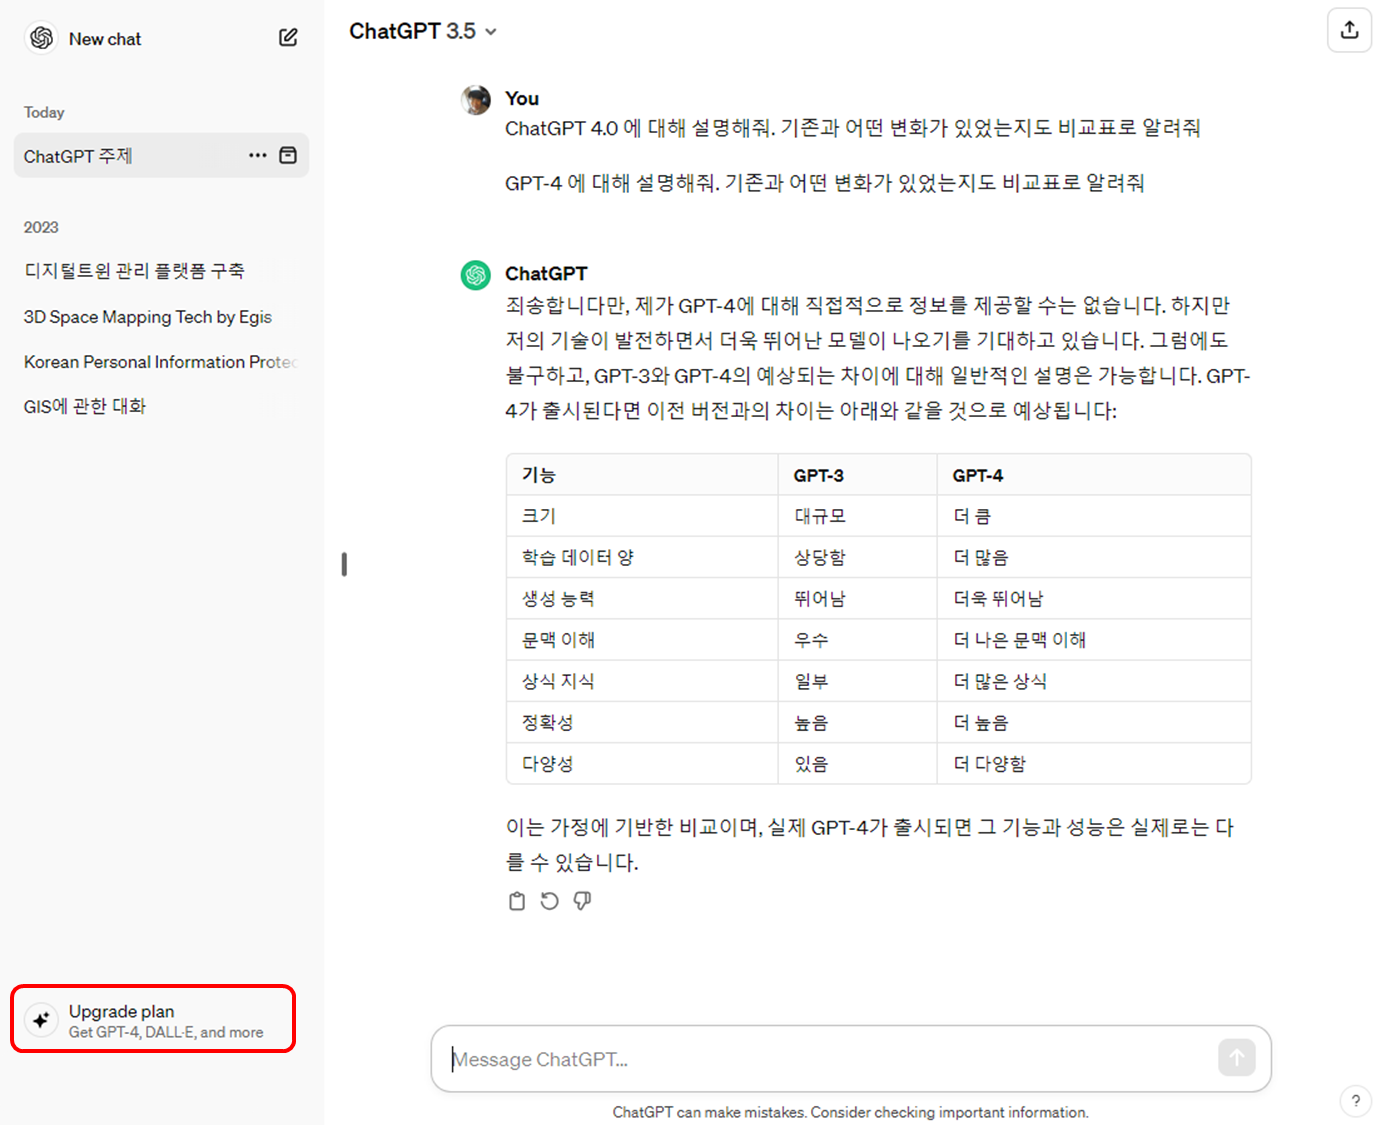
Task: Collapse the sidebar using the vertical handle
Action: [344, 564]
